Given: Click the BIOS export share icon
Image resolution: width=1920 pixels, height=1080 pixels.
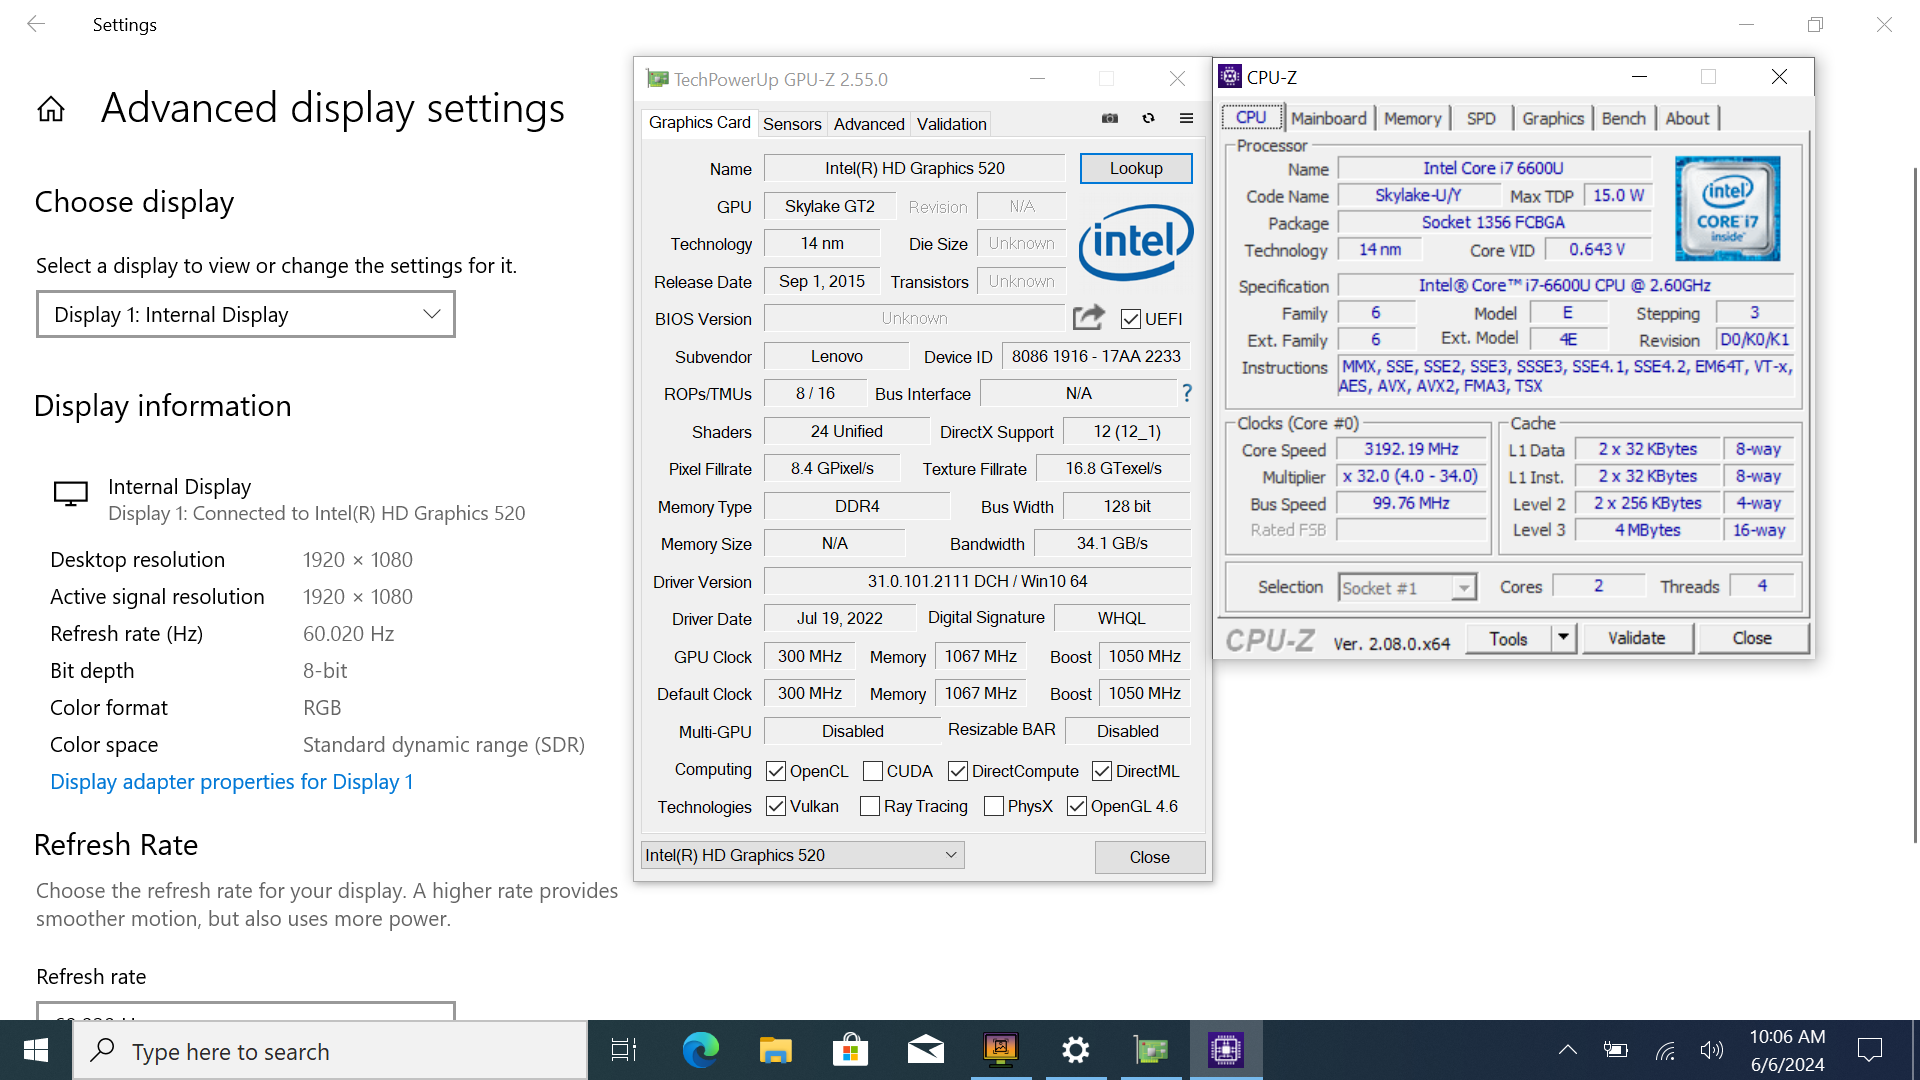Looking at the screenshot, I should point(1089,318).
